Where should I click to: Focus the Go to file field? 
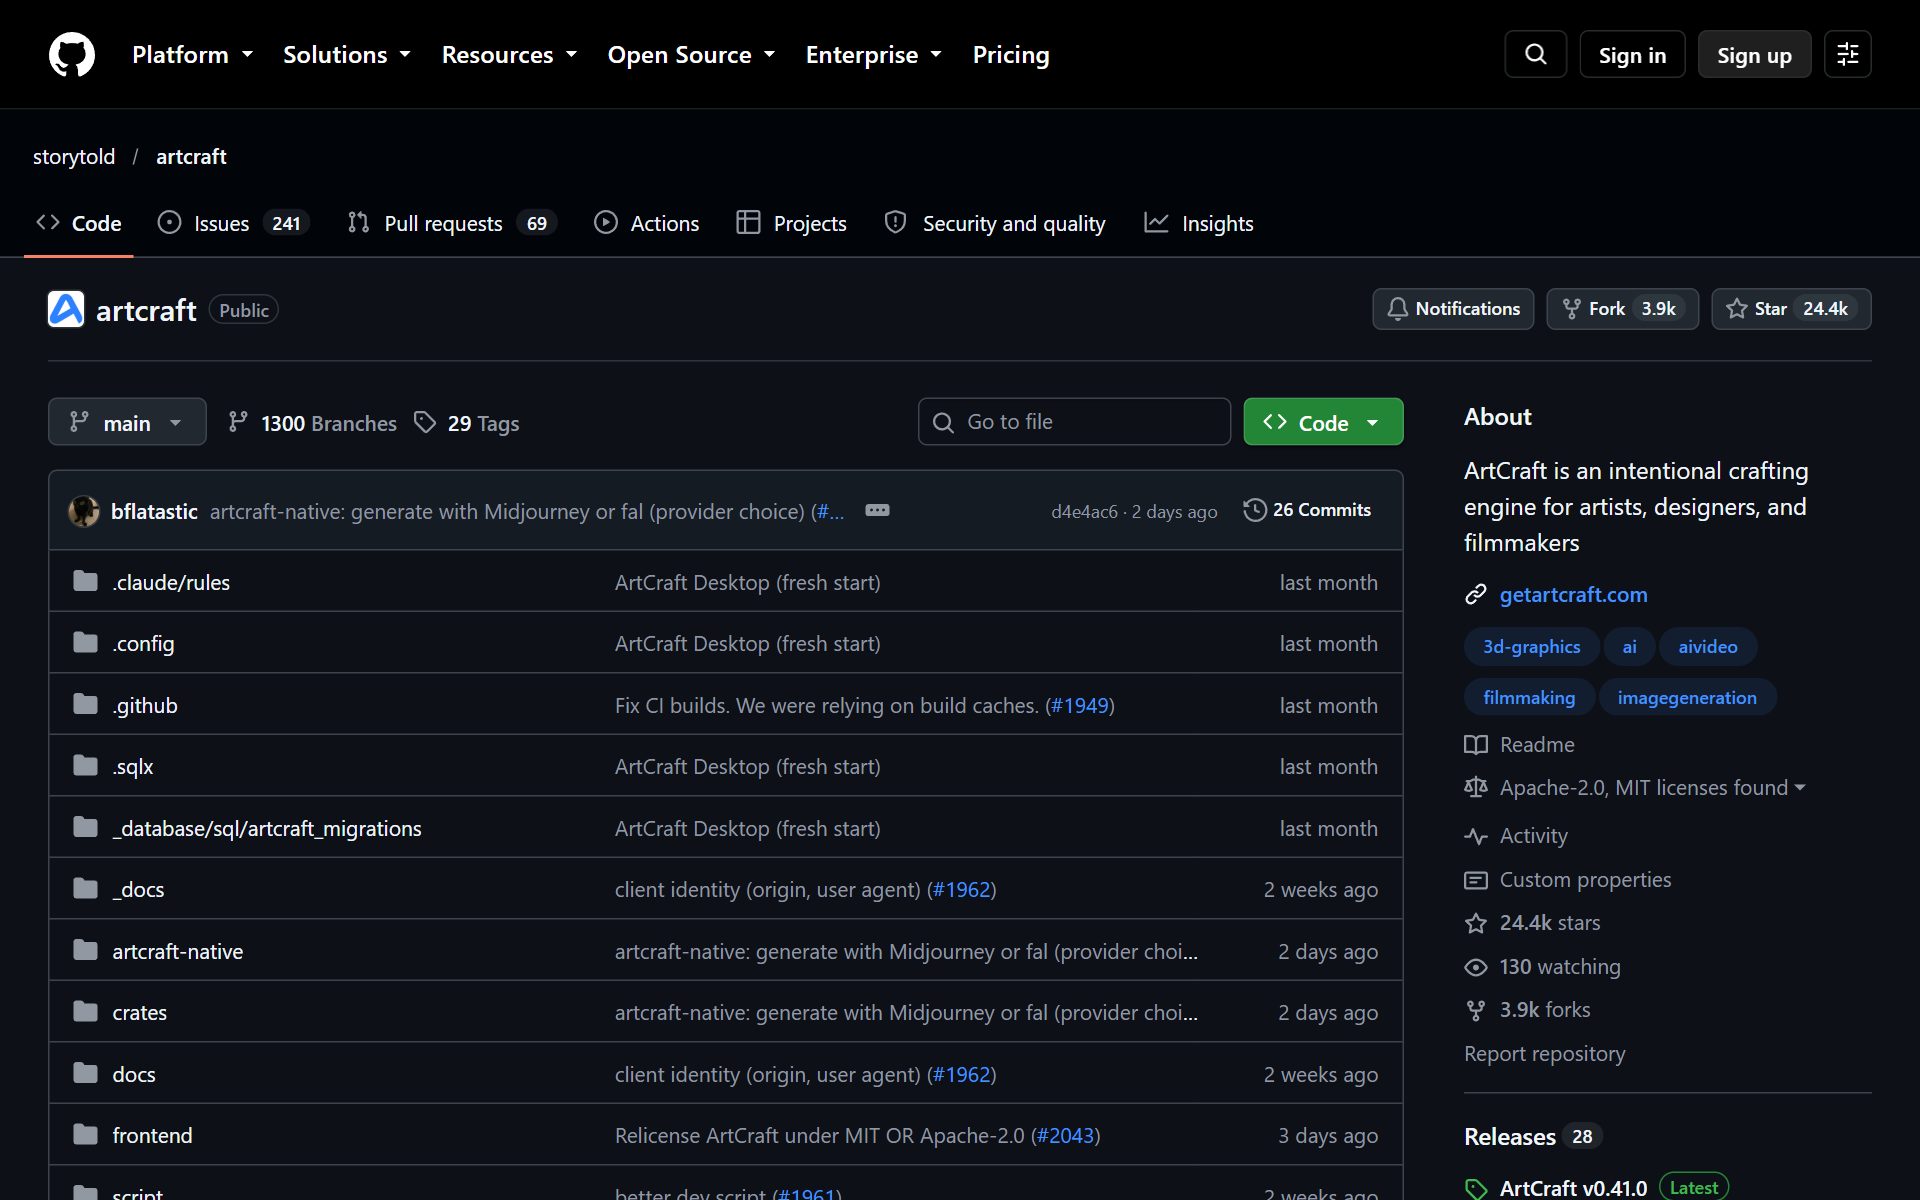tap(1074, 422)
